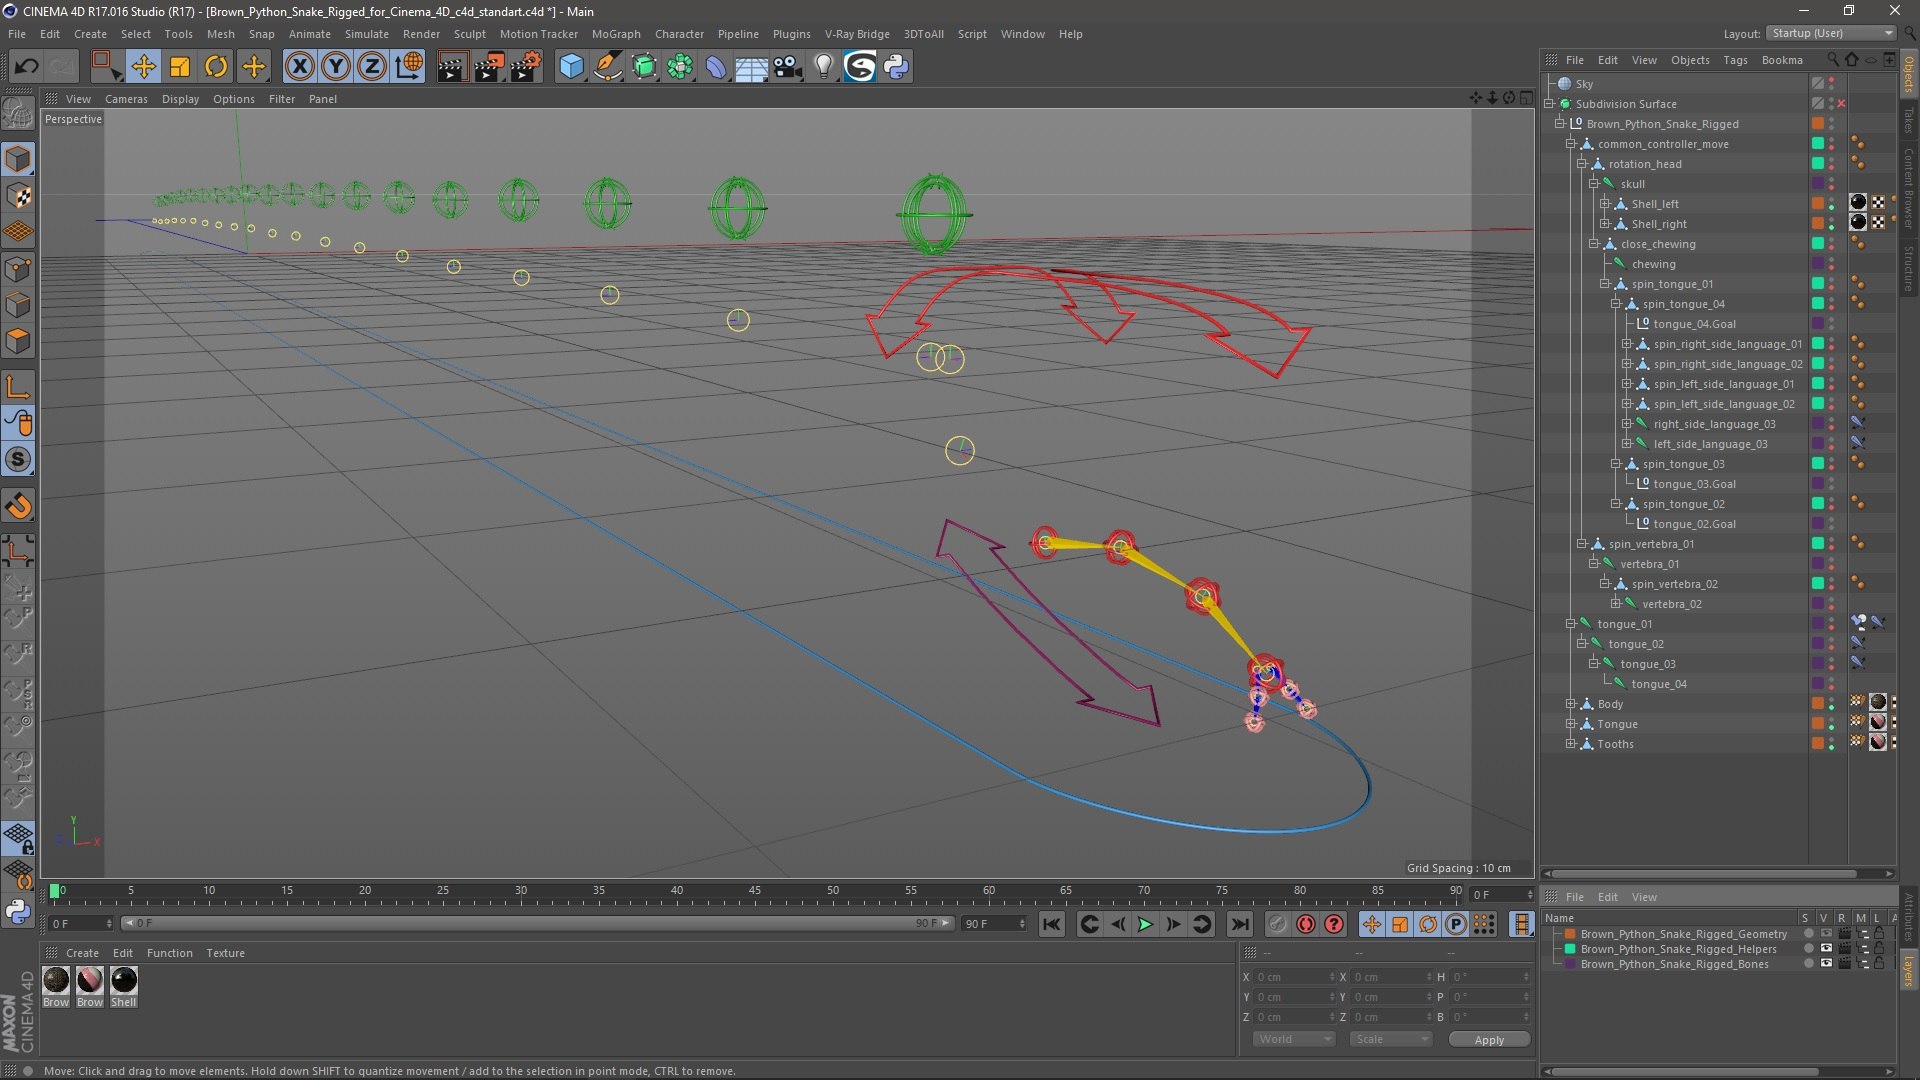Screen dimensions: 1920x1080
Task: Select the Rotate tool icon
Action: tap(216, 67)
